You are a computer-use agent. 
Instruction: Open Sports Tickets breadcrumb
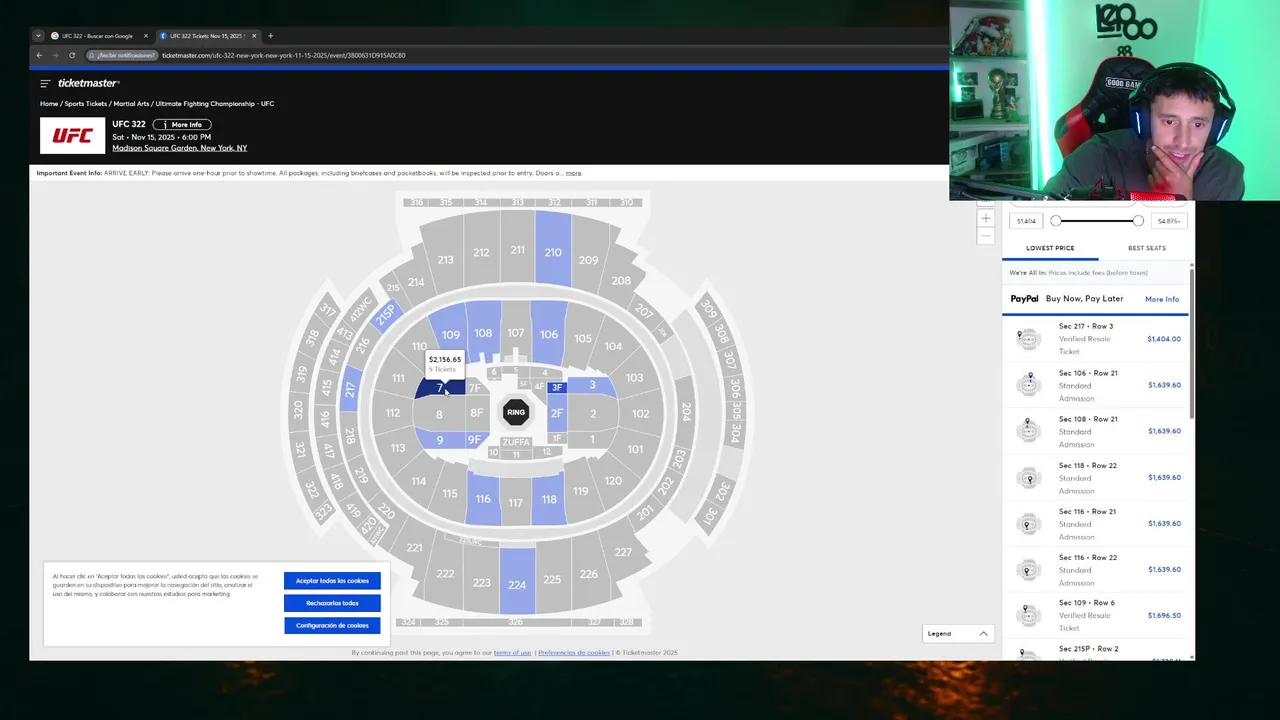point(86,104)
